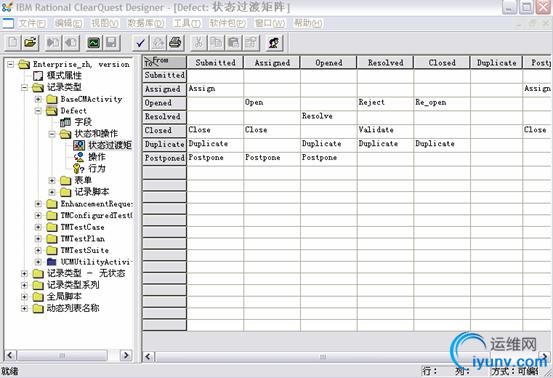Click the Resolved column header
This screenshot has width=553, height=378.
[x=385, y=62]
